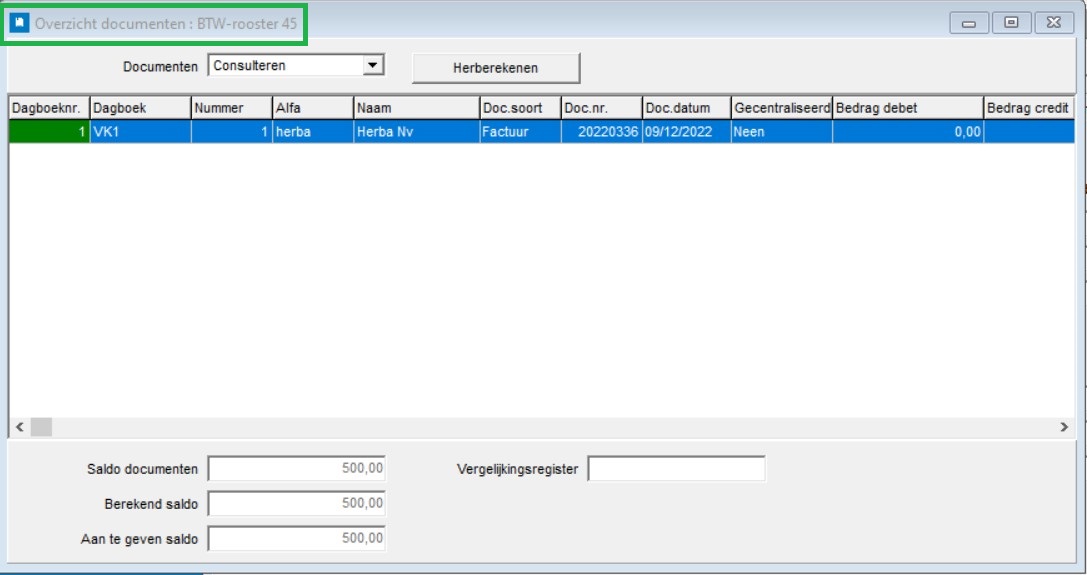The image size is (1087, 575).
Task: Minimize the Overzicht documenten window
Action: point(969,23)
